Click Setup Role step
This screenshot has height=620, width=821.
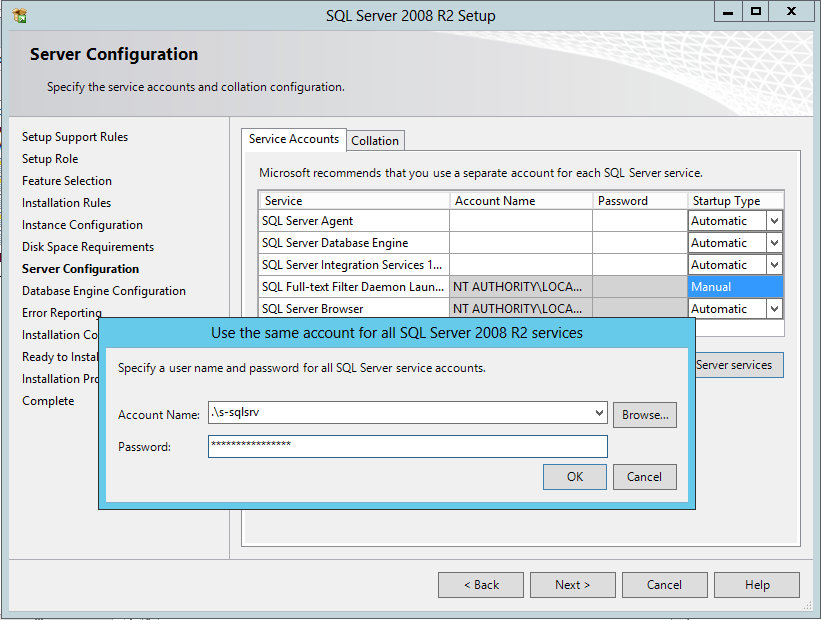pyautogui.click(x=50, y=159)
